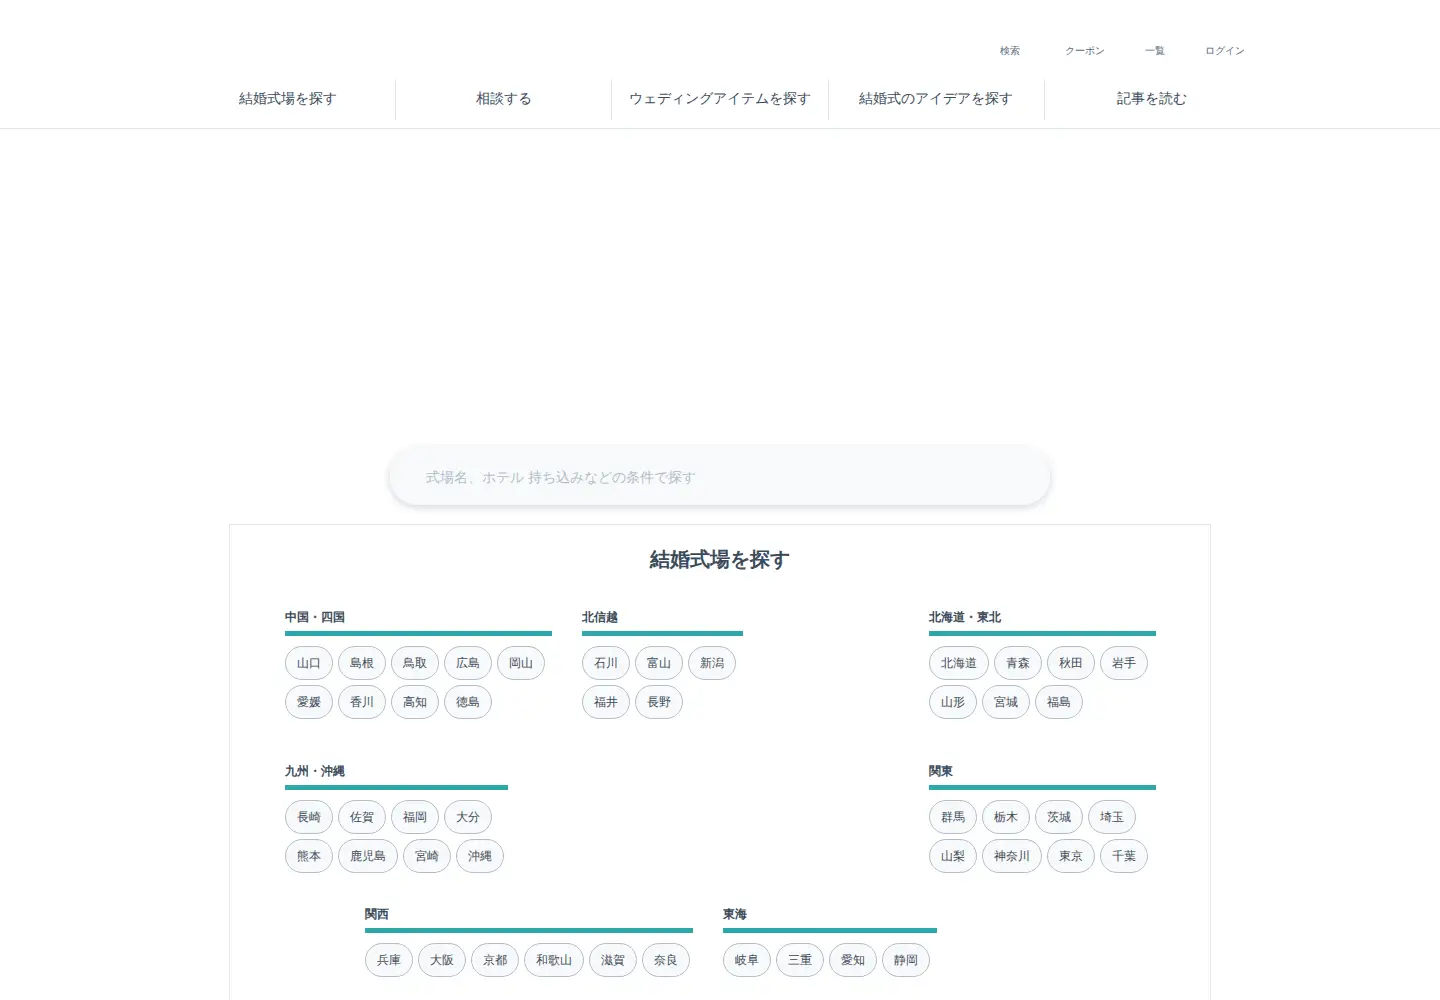Screen dimensions: 1440x1000
Task: Click 大分 in 九州・沖縄
Action: coord(468,817)
